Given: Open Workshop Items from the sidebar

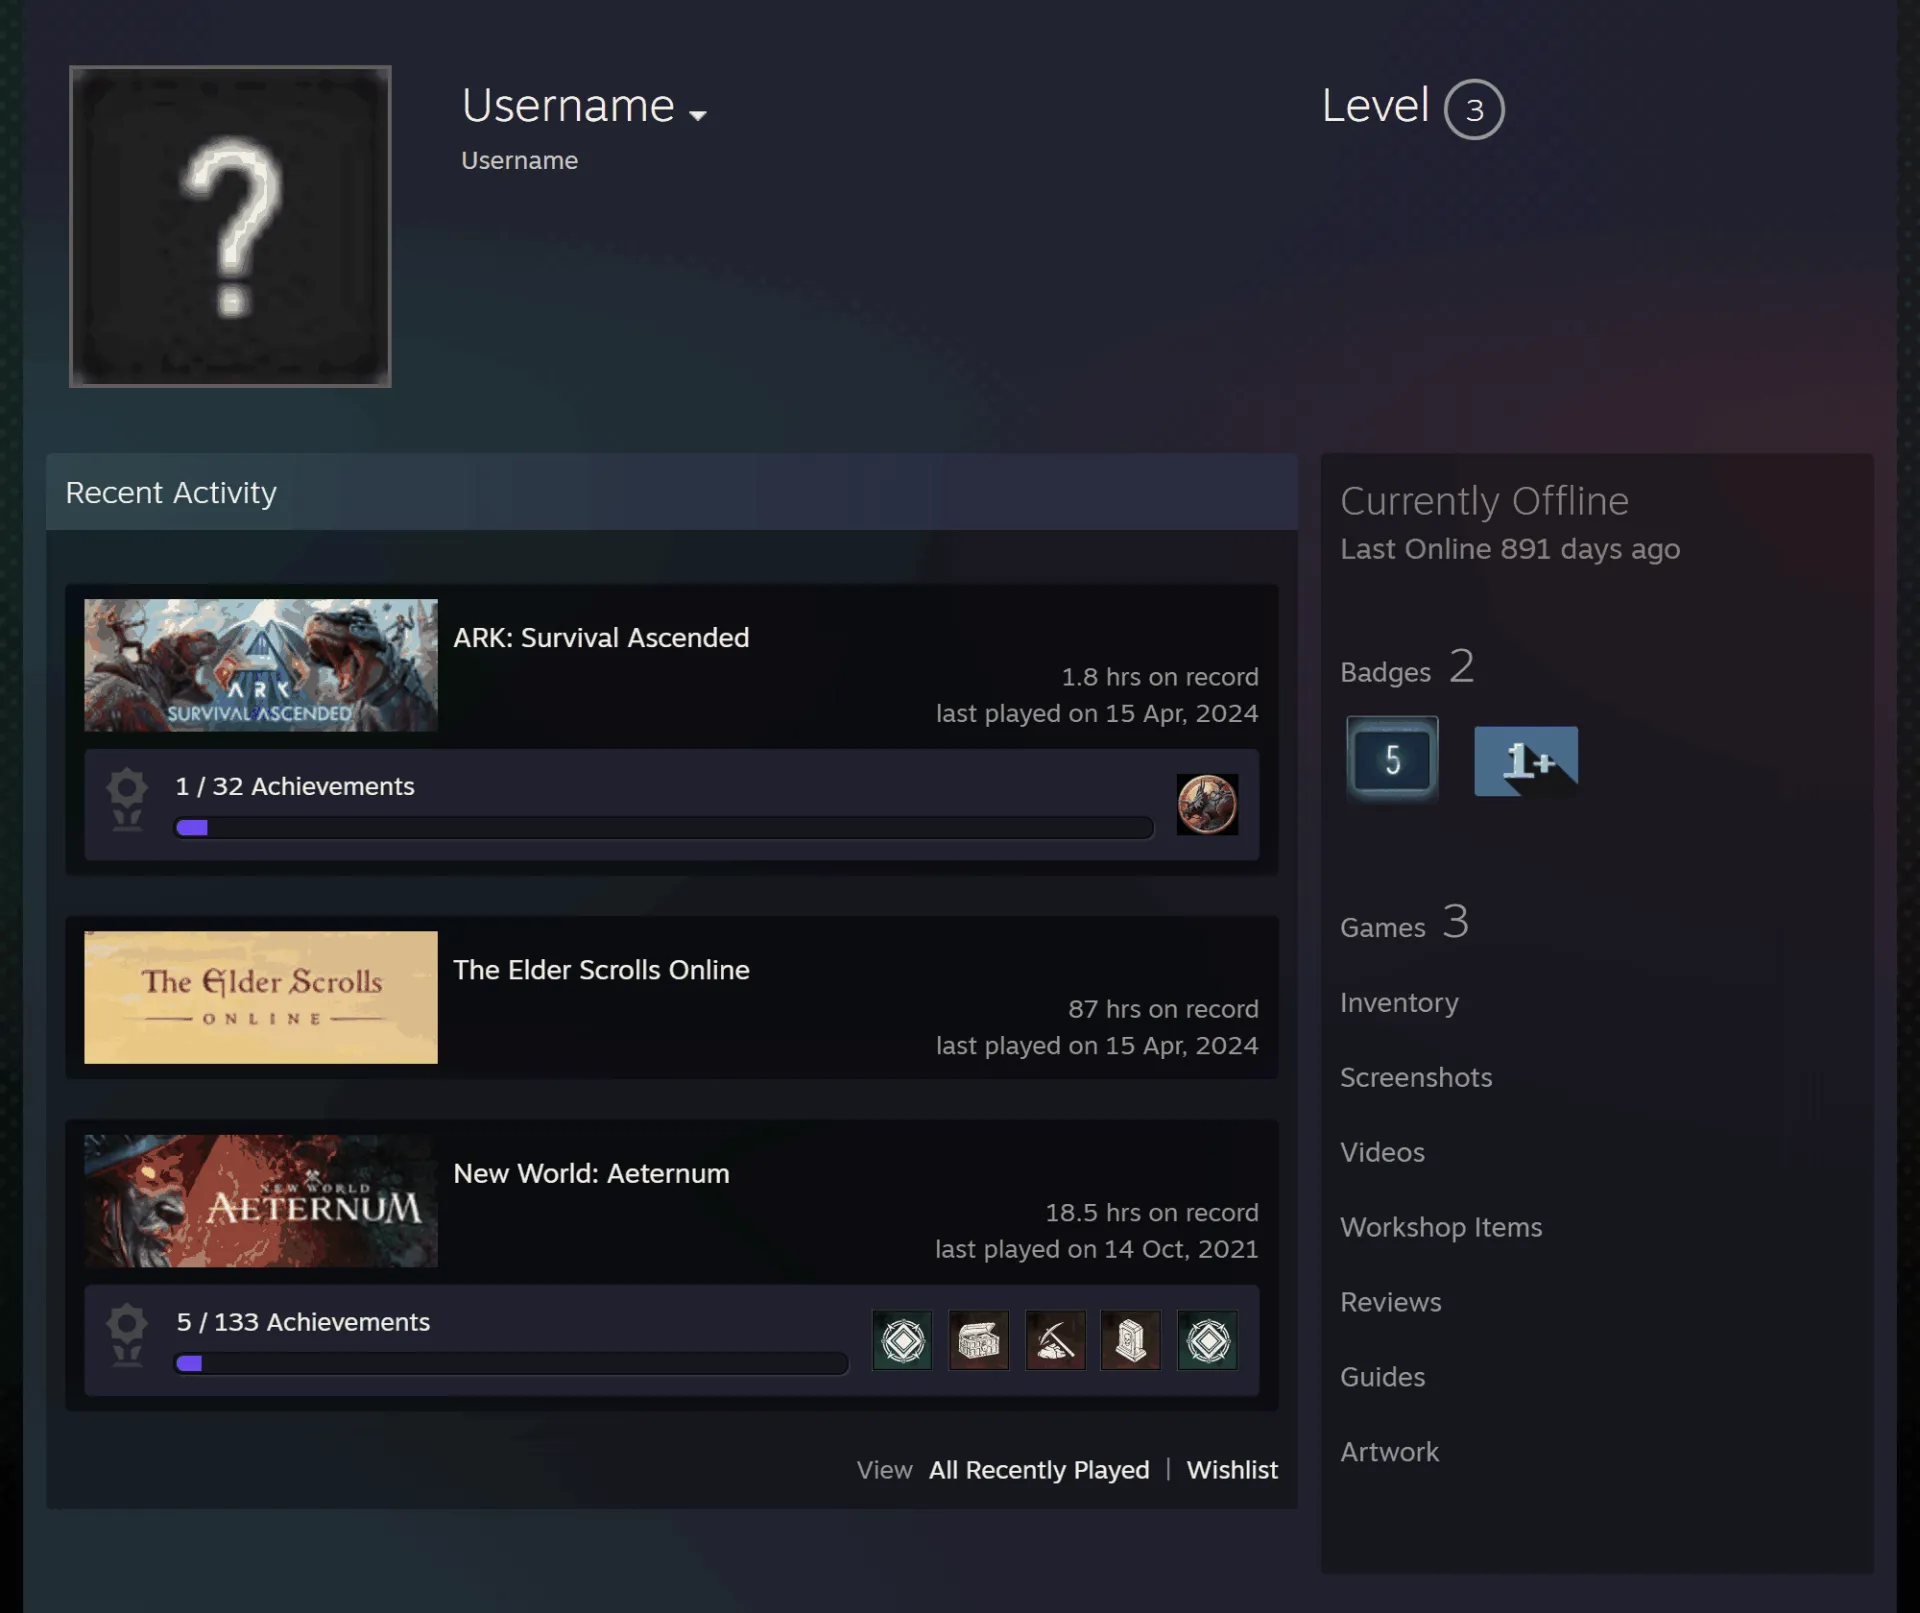Looking at the screenshot, I should 1441,1228.
